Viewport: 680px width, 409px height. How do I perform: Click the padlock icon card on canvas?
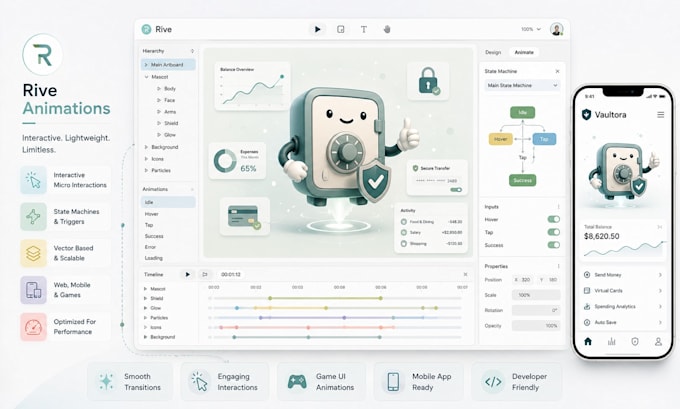(428, 82)
